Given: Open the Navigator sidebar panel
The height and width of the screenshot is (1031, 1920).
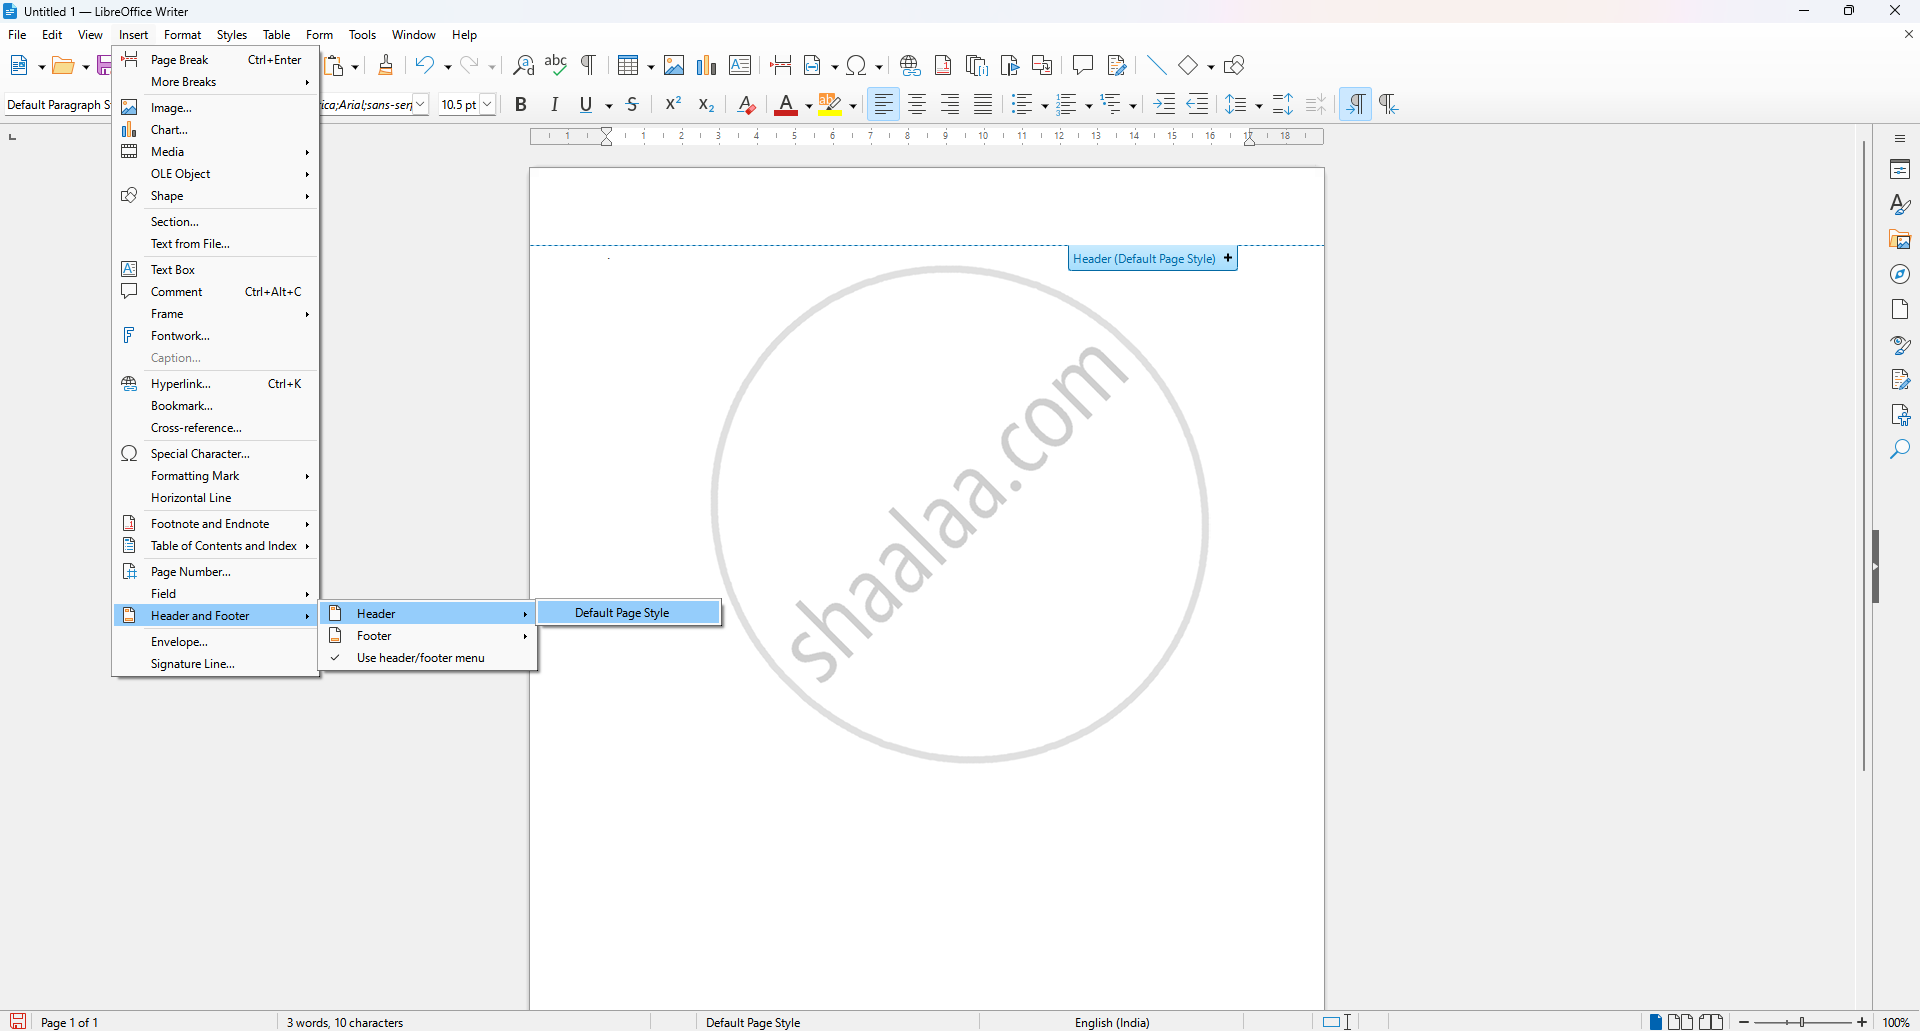Looking at the screenshot, I should tap(1900, 275).
